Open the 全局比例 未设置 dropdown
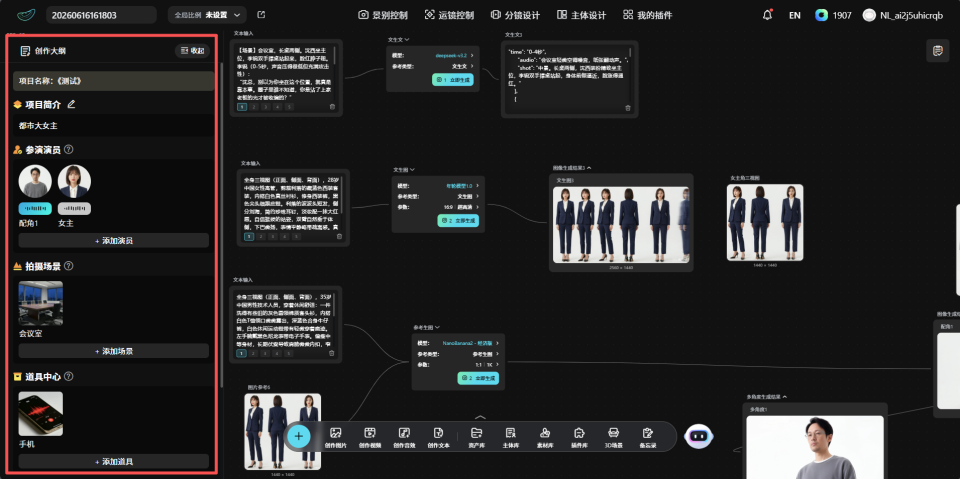This screenshot has height=479, width=960. click(x=207, y=15)
